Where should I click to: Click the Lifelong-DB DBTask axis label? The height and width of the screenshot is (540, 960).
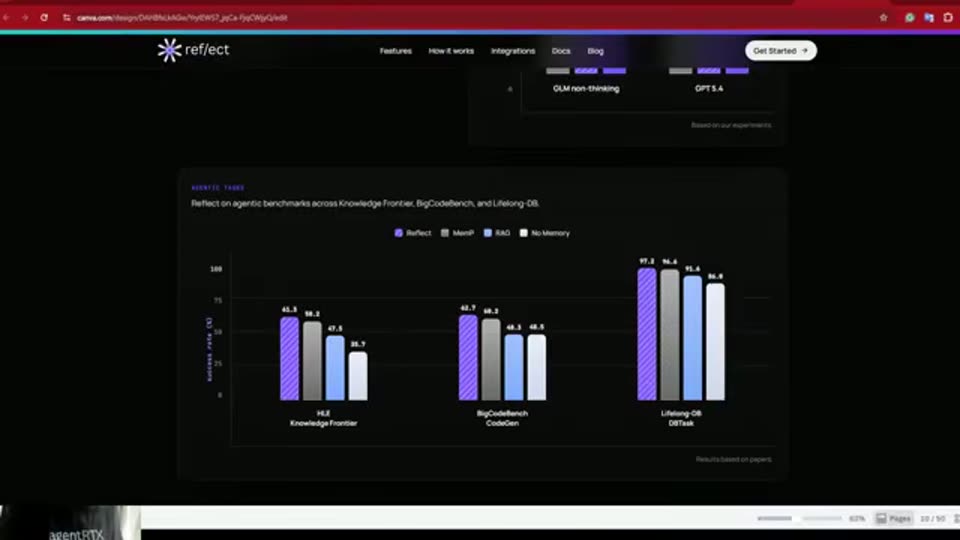click(x=681, y=418)
